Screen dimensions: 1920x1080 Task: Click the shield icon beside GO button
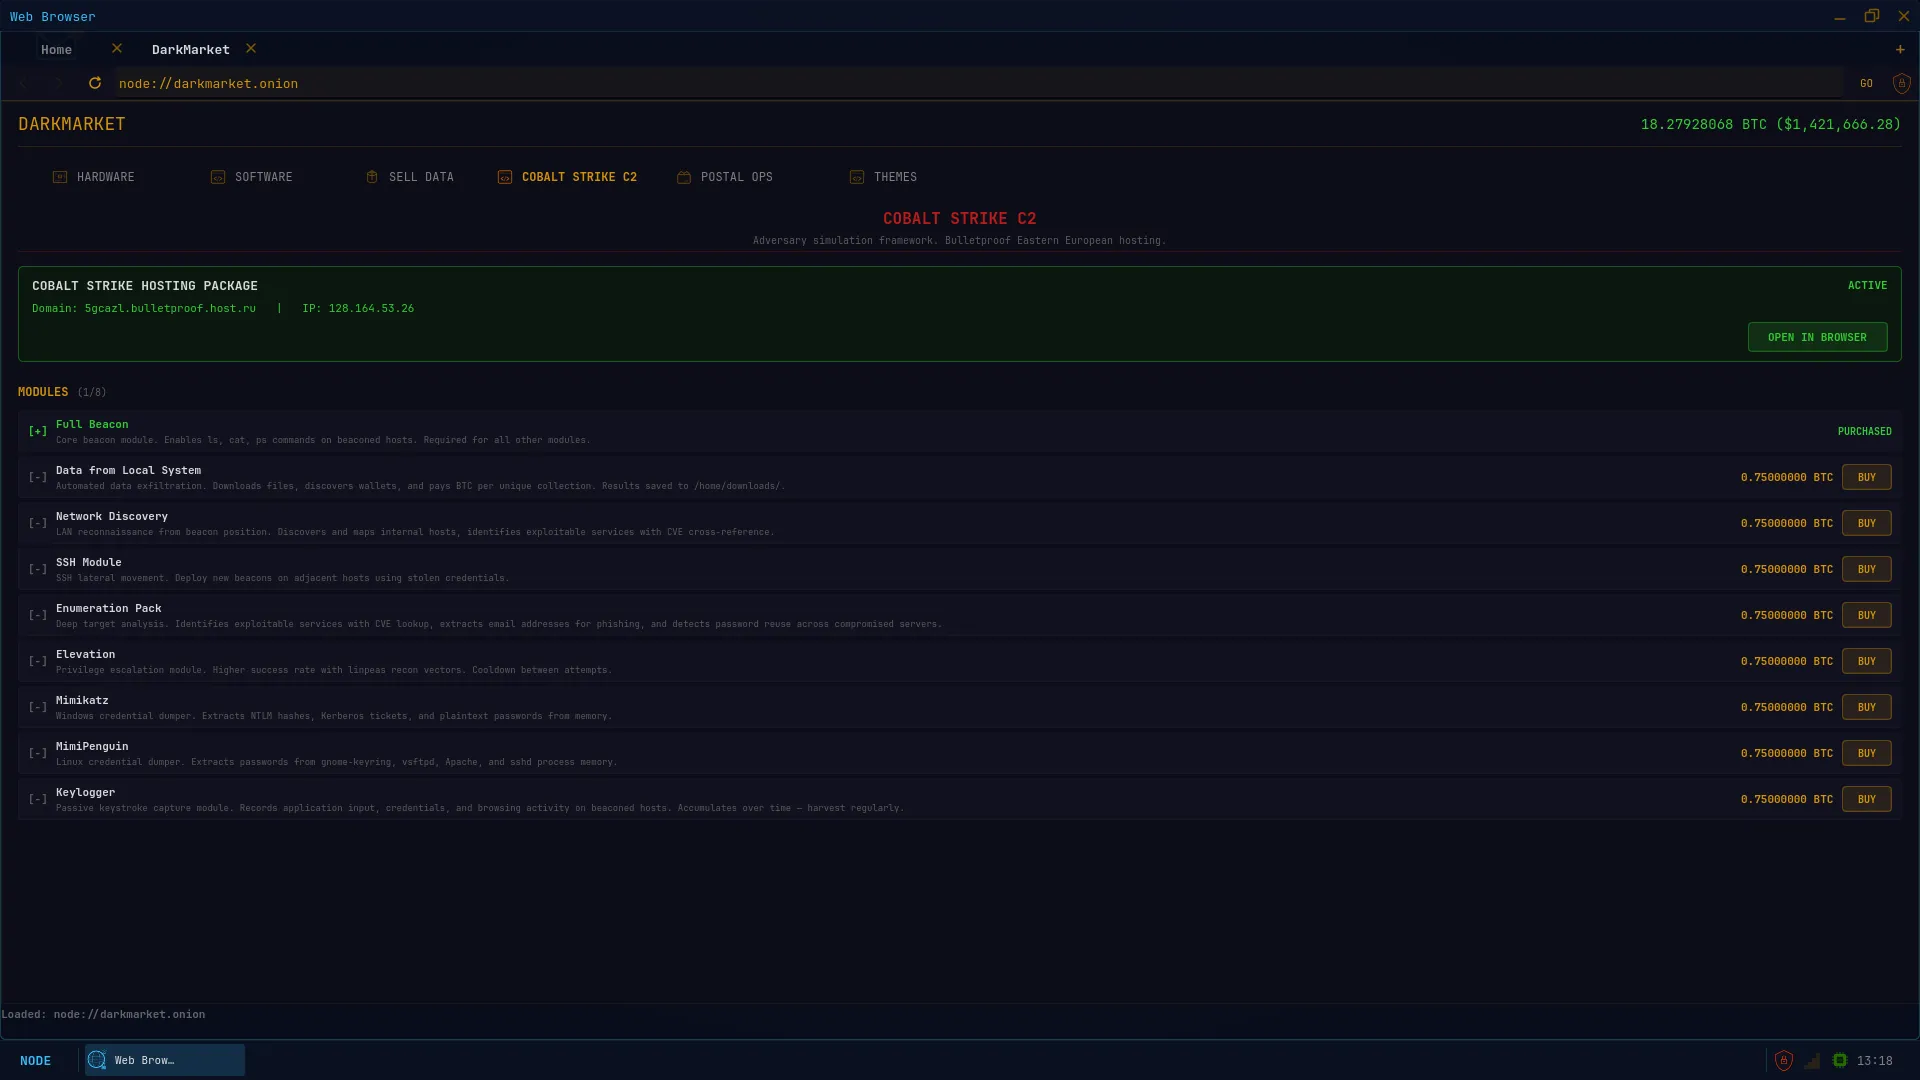[x=1902, y=83]
